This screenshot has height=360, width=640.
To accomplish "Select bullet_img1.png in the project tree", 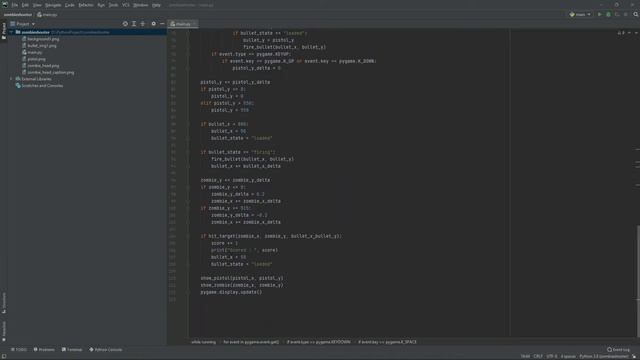I will (42, 46).
